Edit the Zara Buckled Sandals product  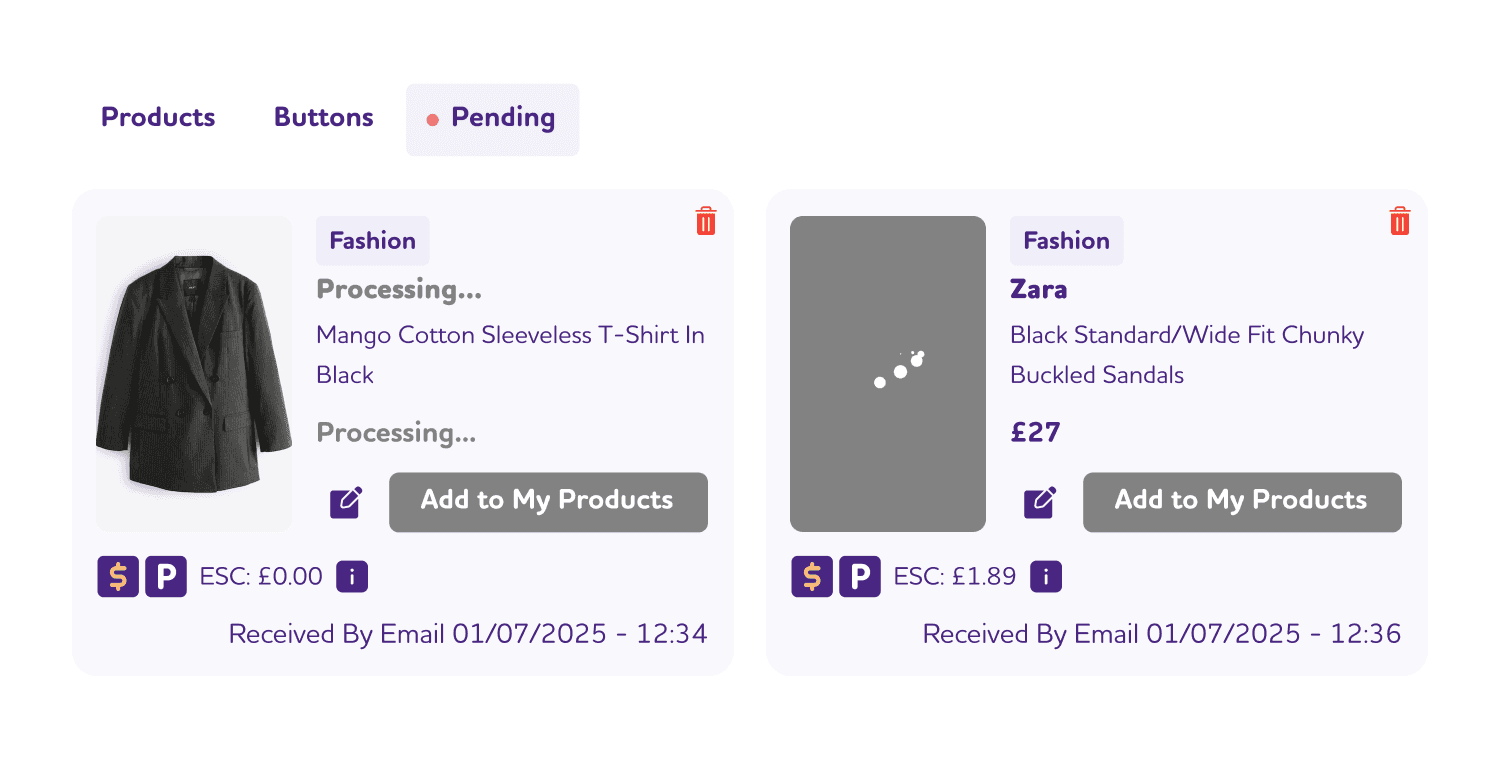1040,502
